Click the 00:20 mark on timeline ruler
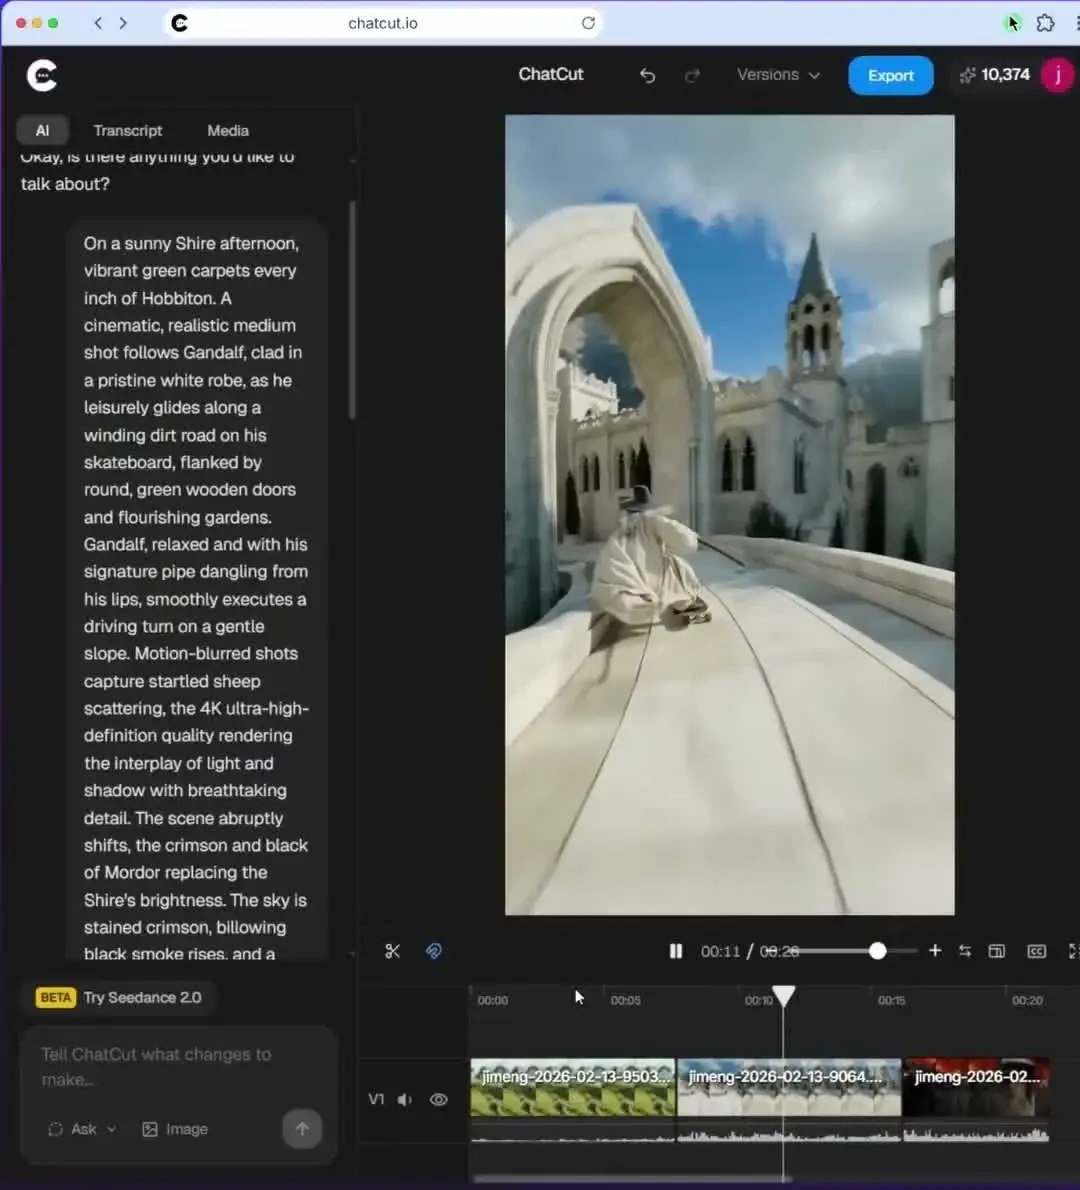This screenshot has width=1080, height=1190. click(x=1027, y=1000)
